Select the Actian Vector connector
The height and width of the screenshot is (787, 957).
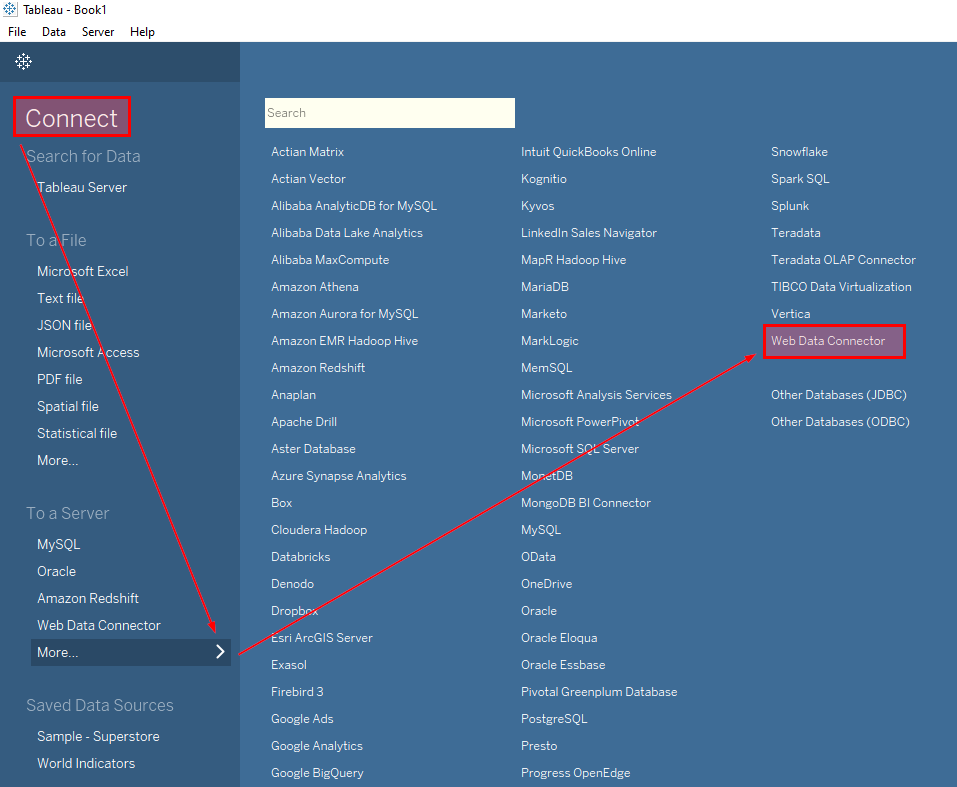click(308, 178)
